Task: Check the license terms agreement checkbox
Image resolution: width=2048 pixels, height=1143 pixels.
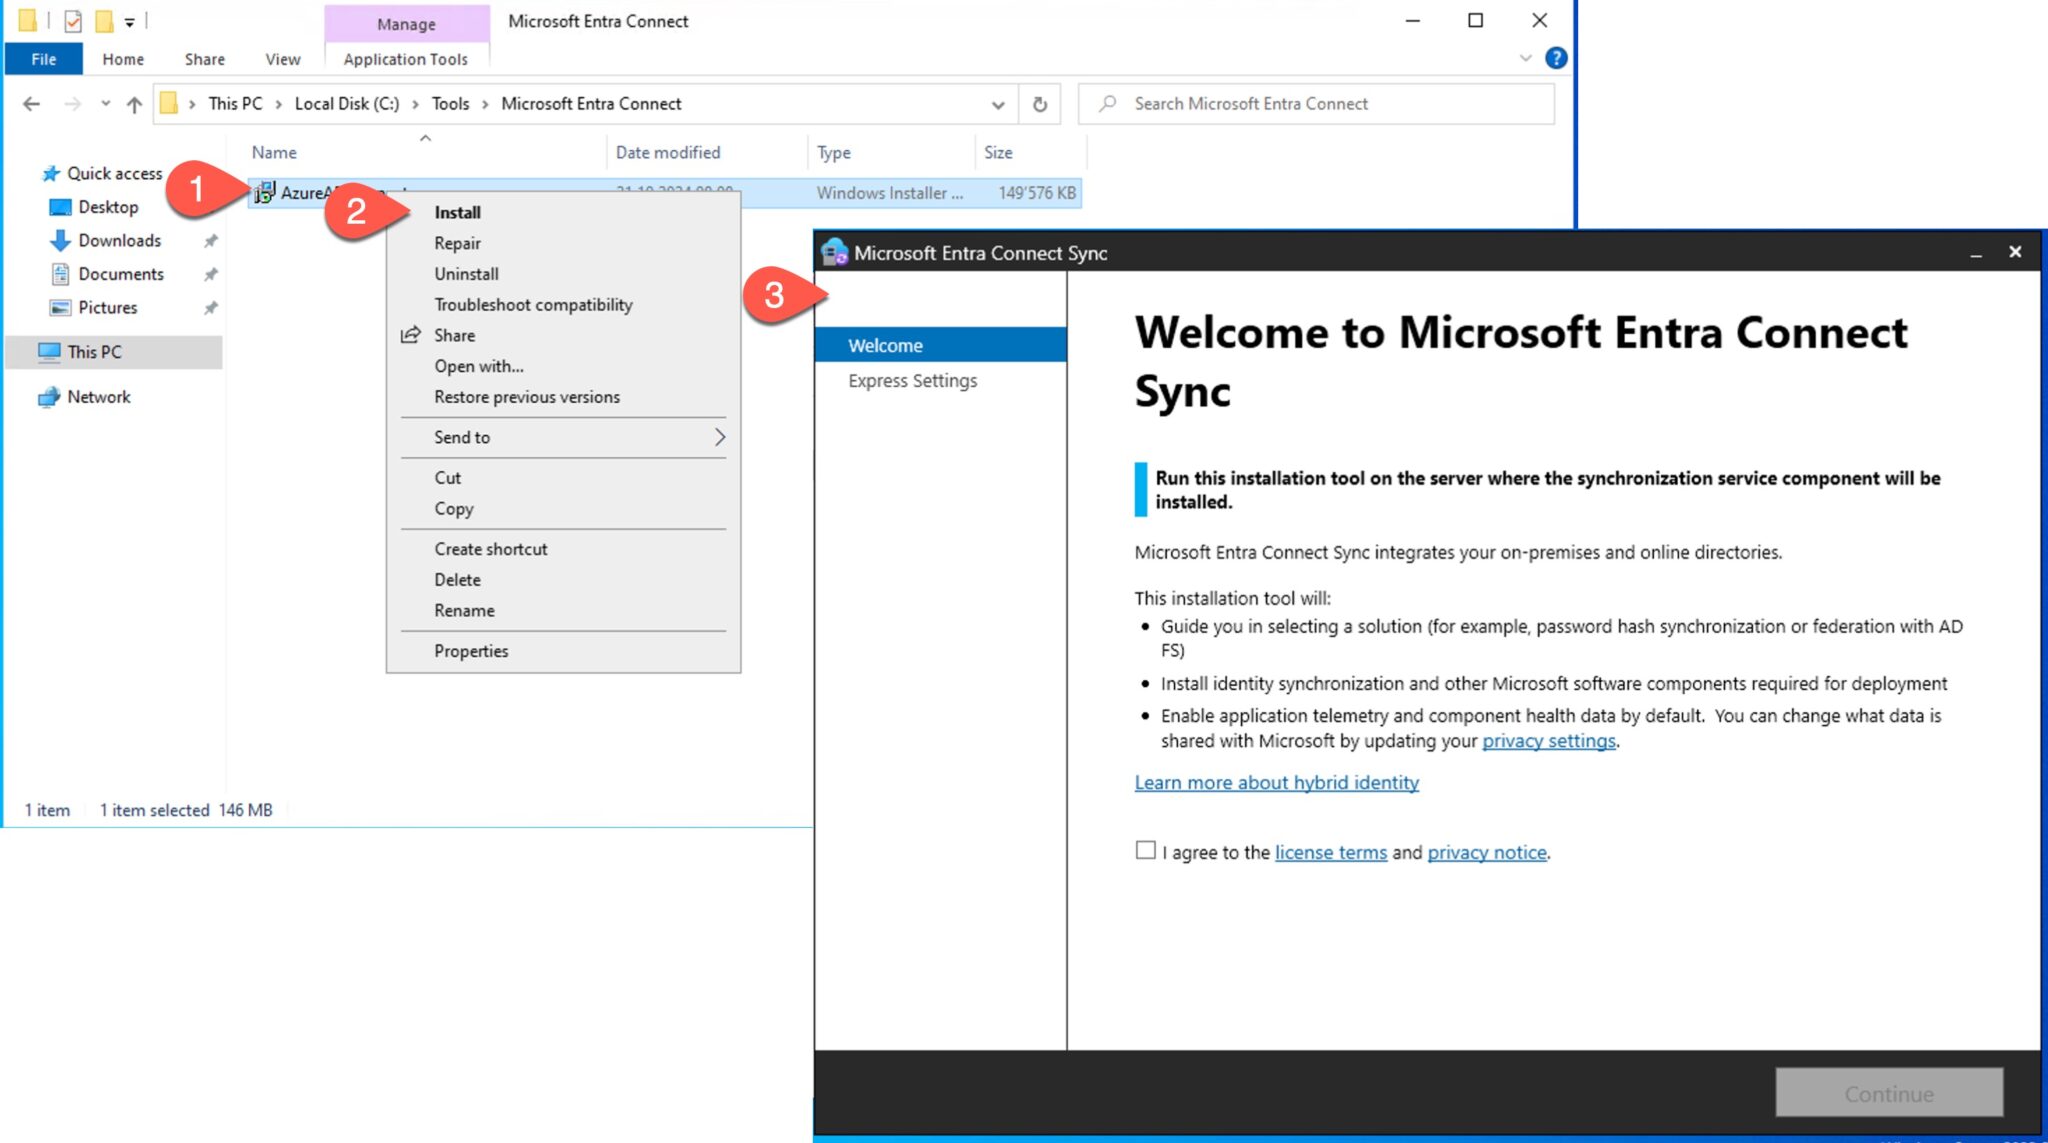Action: [x=1144, y=851]
